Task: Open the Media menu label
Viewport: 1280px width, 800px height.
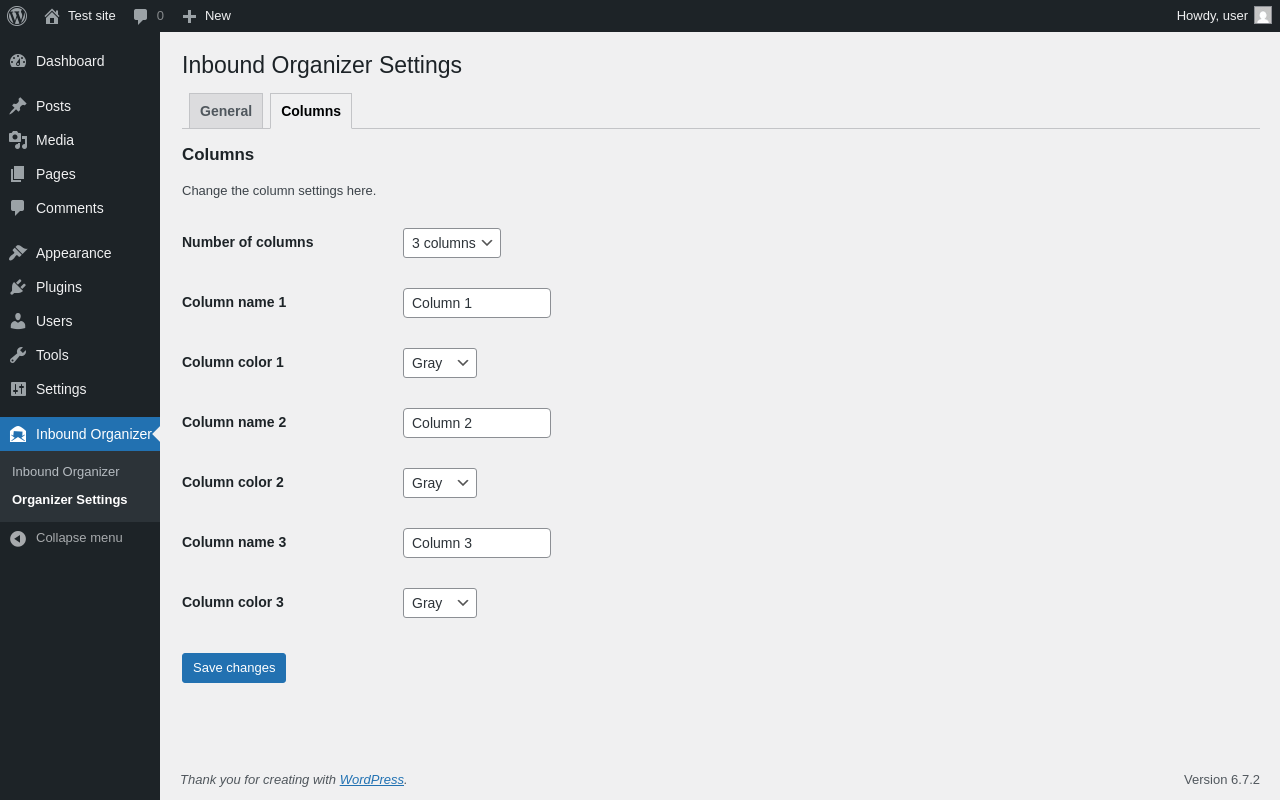Action: tap(55, 140)
